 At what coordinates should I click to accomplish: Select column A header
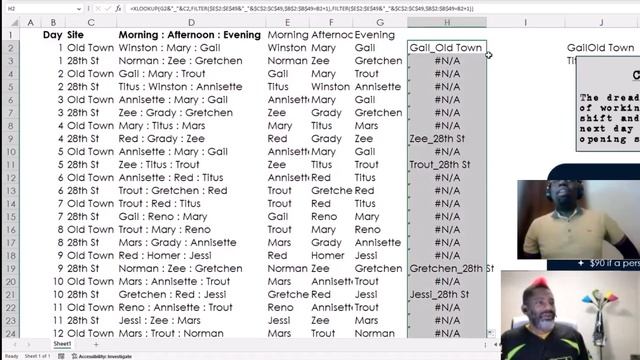30,22
